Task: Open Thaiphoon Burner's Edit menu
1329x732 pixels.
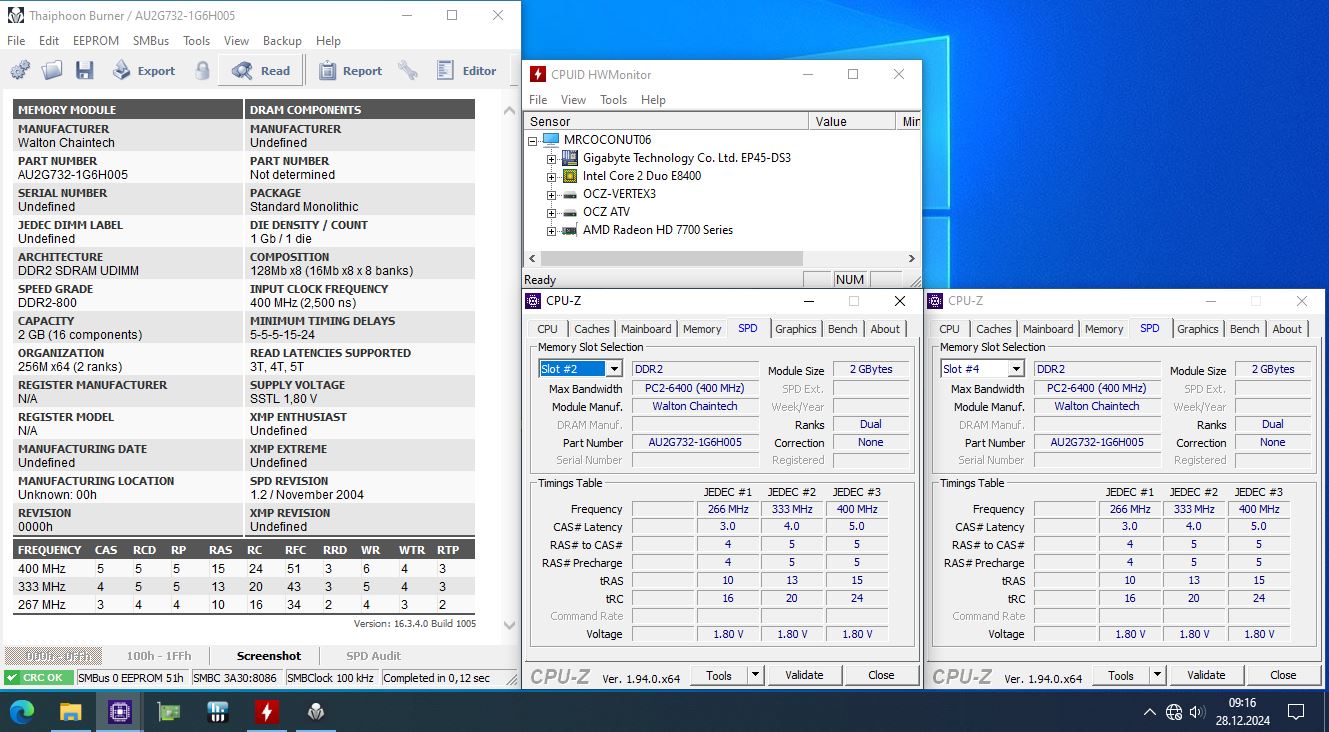Action: 49,41
